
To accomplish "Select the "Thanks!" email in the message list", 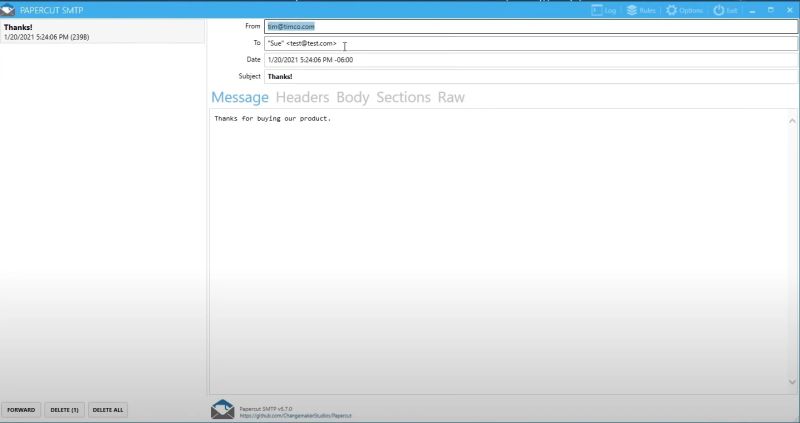I will [102, 32].
